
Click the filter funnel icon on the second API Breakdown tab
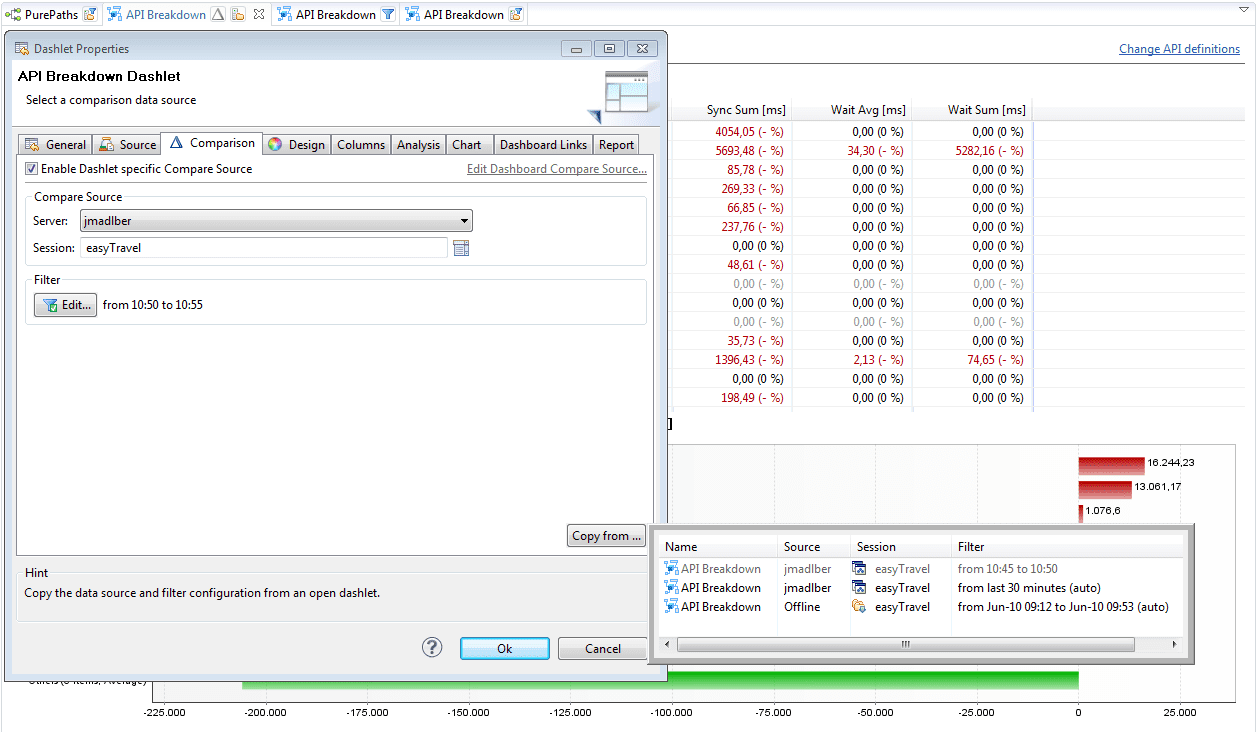point(388,15)
